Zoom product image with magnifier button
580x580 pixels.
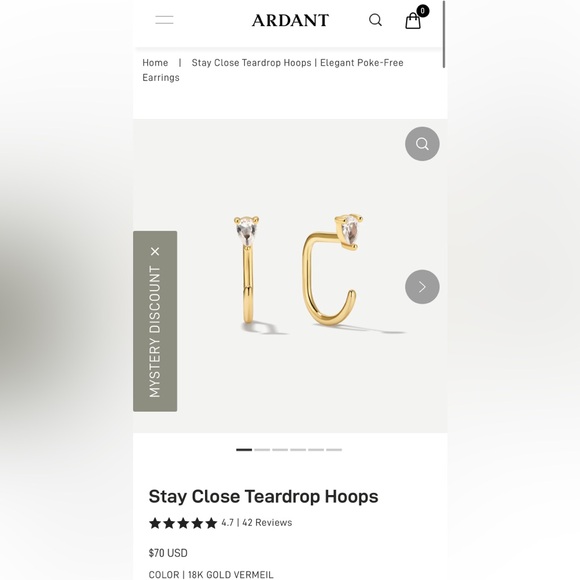[422, 144]
